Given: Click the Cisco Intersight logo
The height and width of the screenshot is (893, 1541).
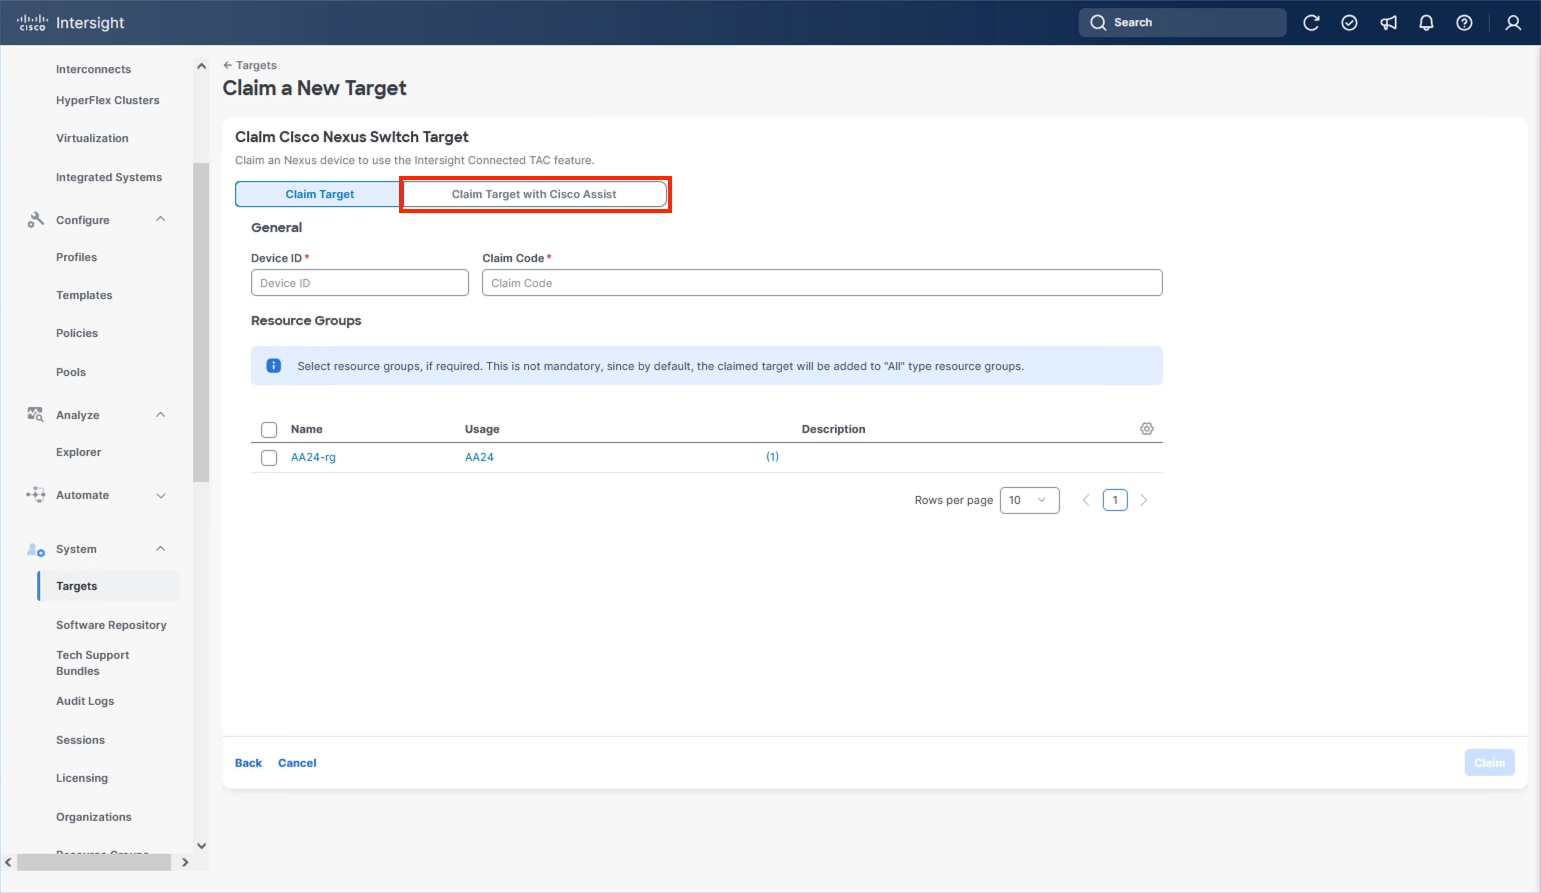Looking at the screenshot, I should (x=71, y=23).
